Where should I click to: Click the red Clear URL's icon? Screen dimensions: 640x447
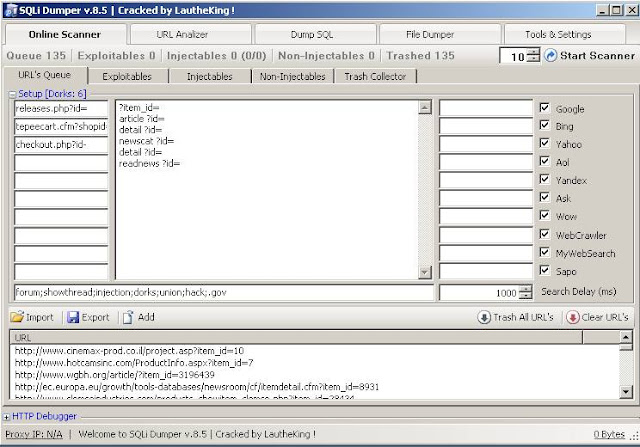572,317
